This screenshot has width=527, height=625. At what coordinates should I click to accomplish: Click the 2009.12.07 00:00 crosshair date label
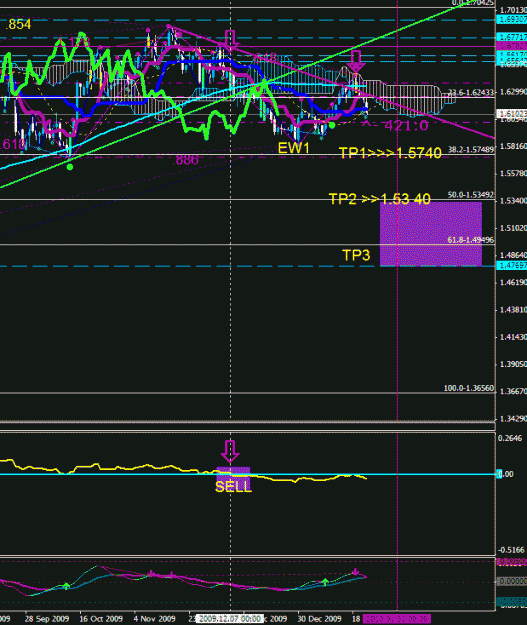click(230, 619)
